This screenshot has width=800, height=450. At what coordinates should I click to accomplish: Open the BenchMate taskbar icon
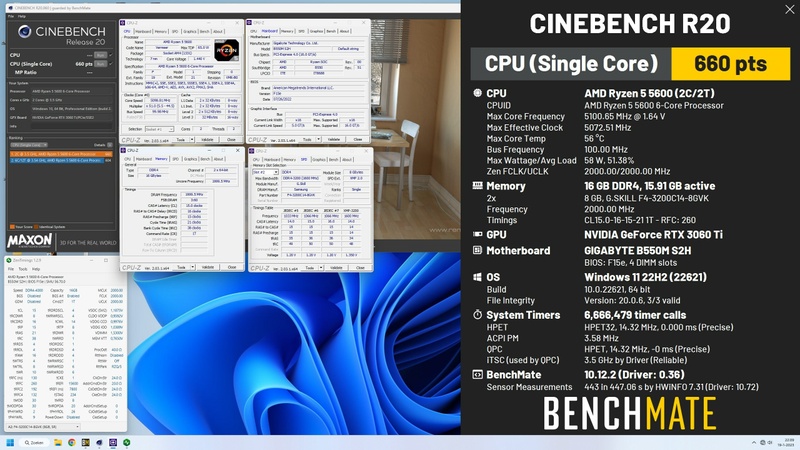(x=85, y=442)
